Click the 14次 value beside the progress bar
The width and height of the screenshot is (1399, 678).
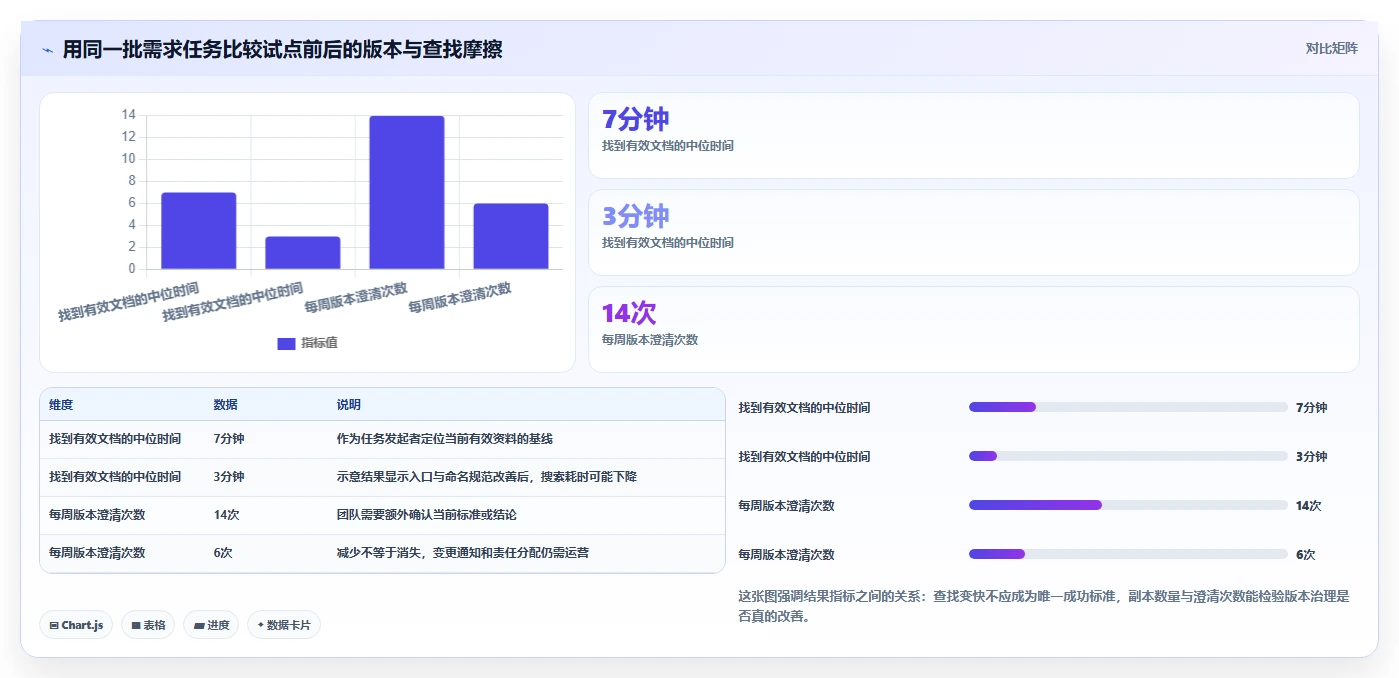1309,505
